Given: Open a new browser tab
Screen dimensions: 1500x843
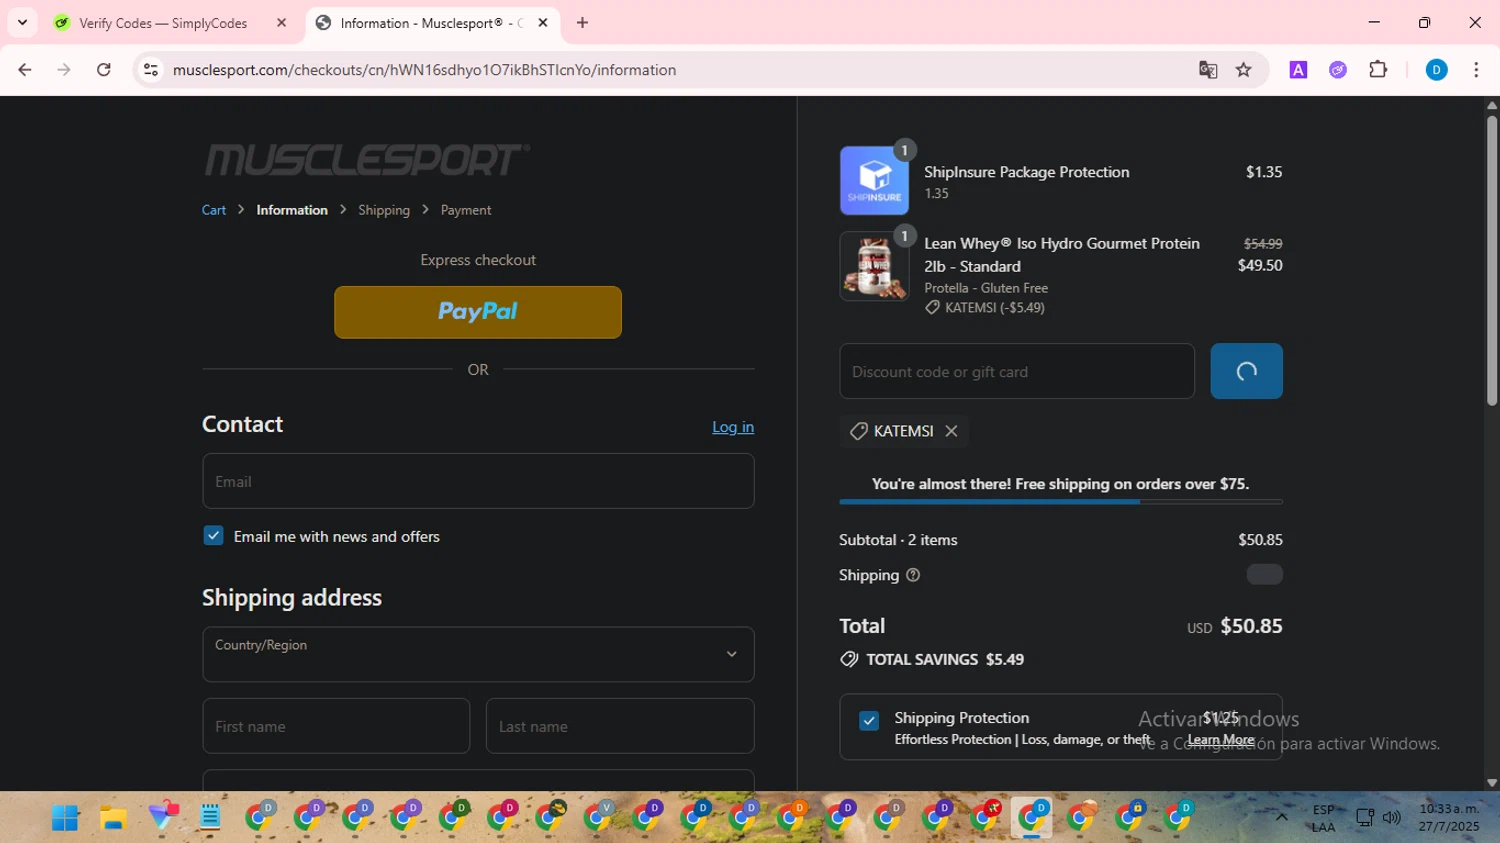Looking at the screenshot, I should [x=582, y=23].
